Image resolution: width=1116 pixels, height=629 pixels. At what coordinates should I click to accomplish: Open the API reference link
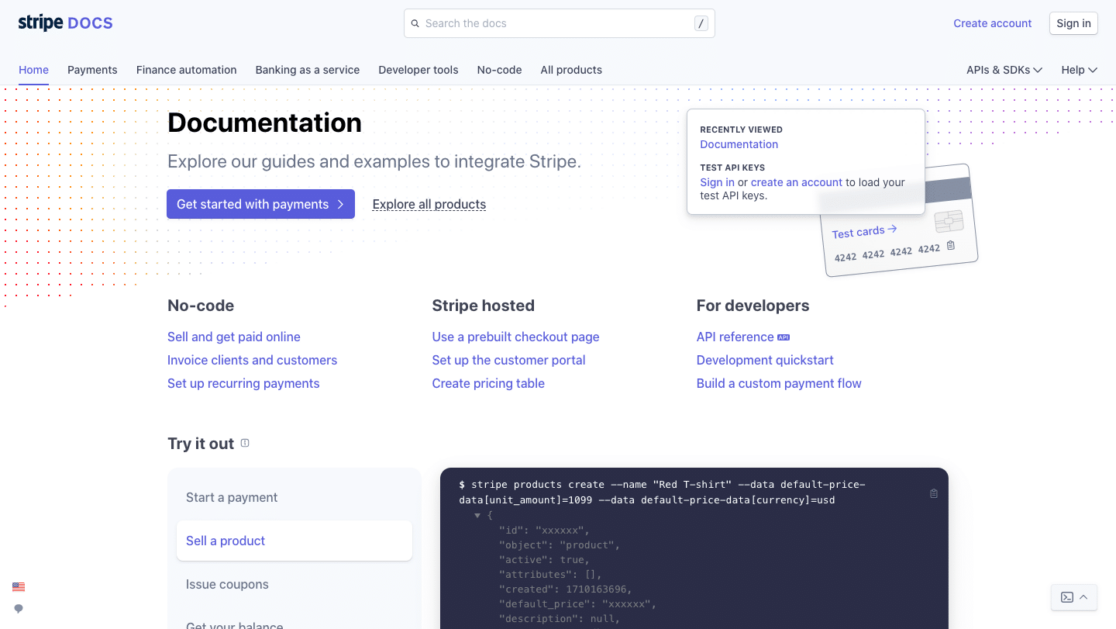(735, 337)
